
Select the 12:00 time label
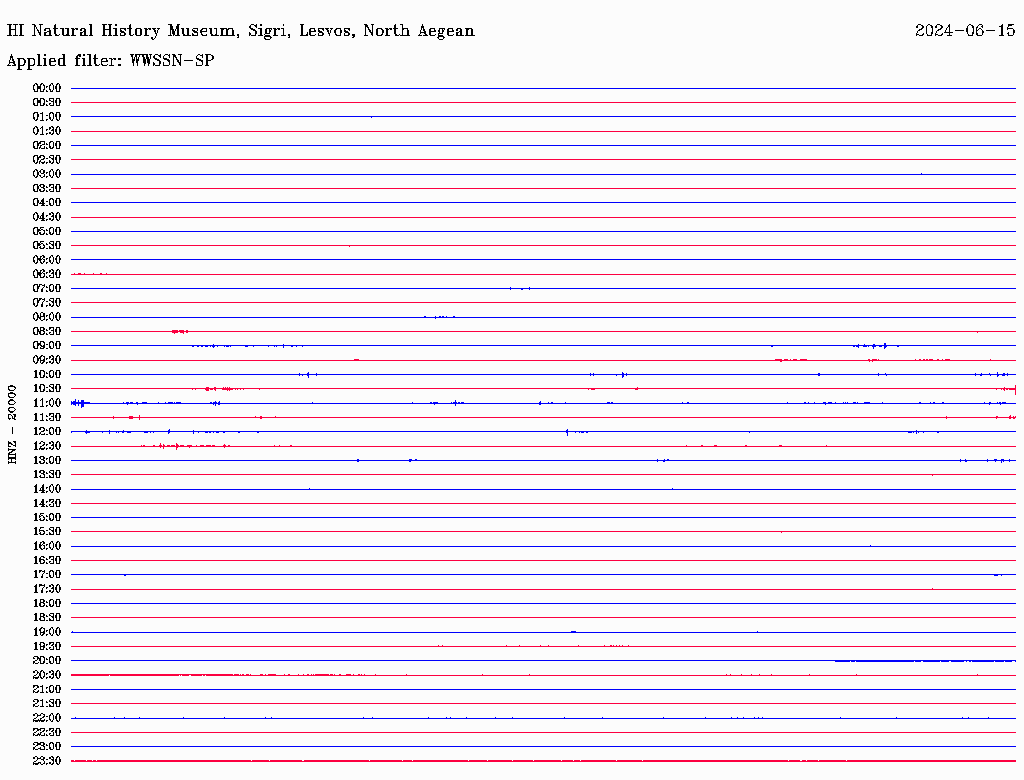tap(47, 432)
